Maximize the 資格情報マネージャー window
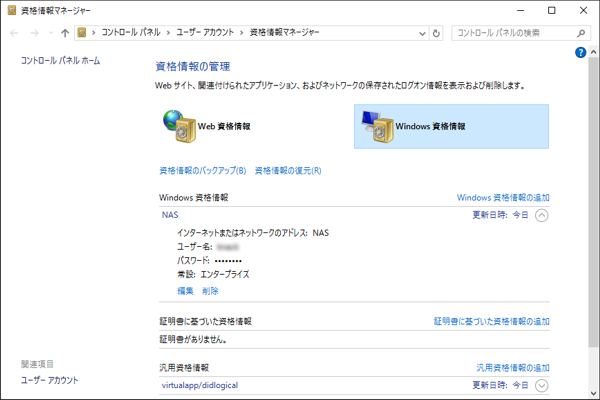This screenshot has width=600, height=400. (x=552, y=10)
